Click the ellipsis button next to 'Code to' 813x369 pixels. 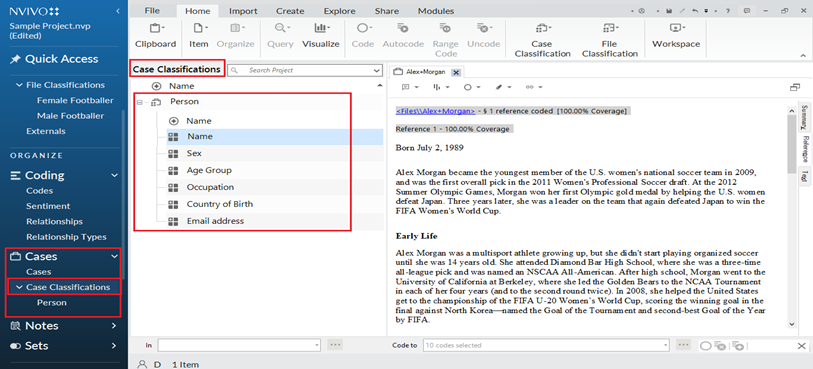[683, 345]
